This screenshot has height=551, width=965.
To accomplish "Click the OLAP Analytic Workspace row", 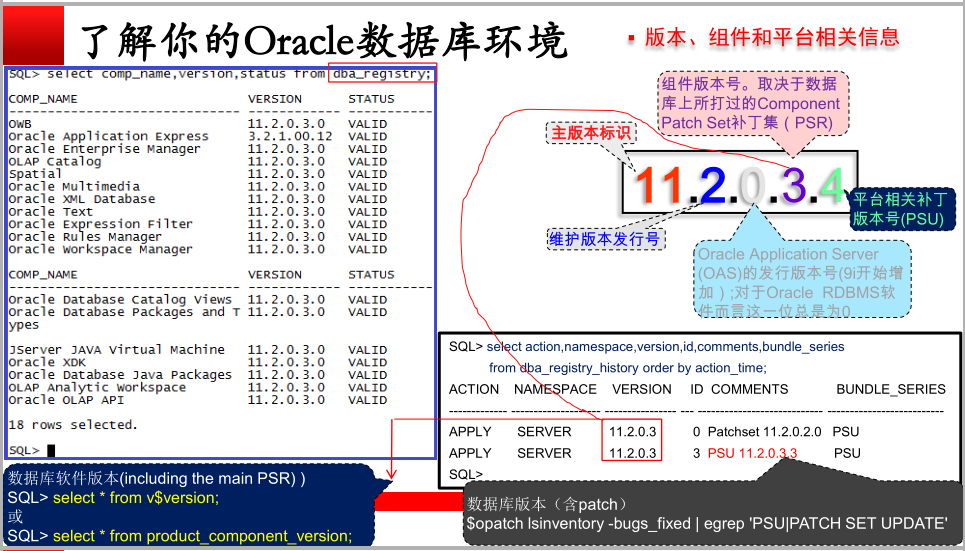I will [x=198, y=387].
